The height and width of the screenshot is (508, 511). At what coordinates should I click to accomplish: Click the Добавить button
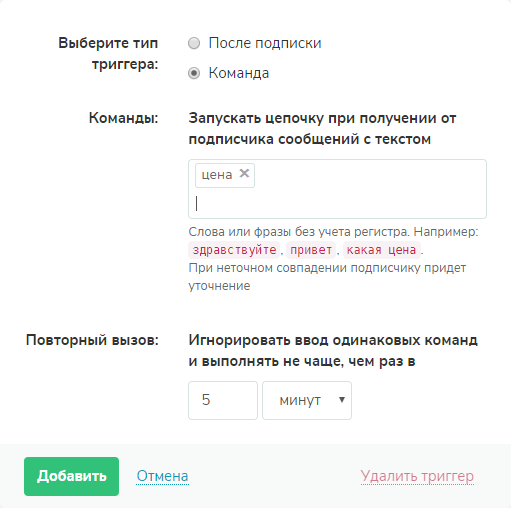click(71, 476)
